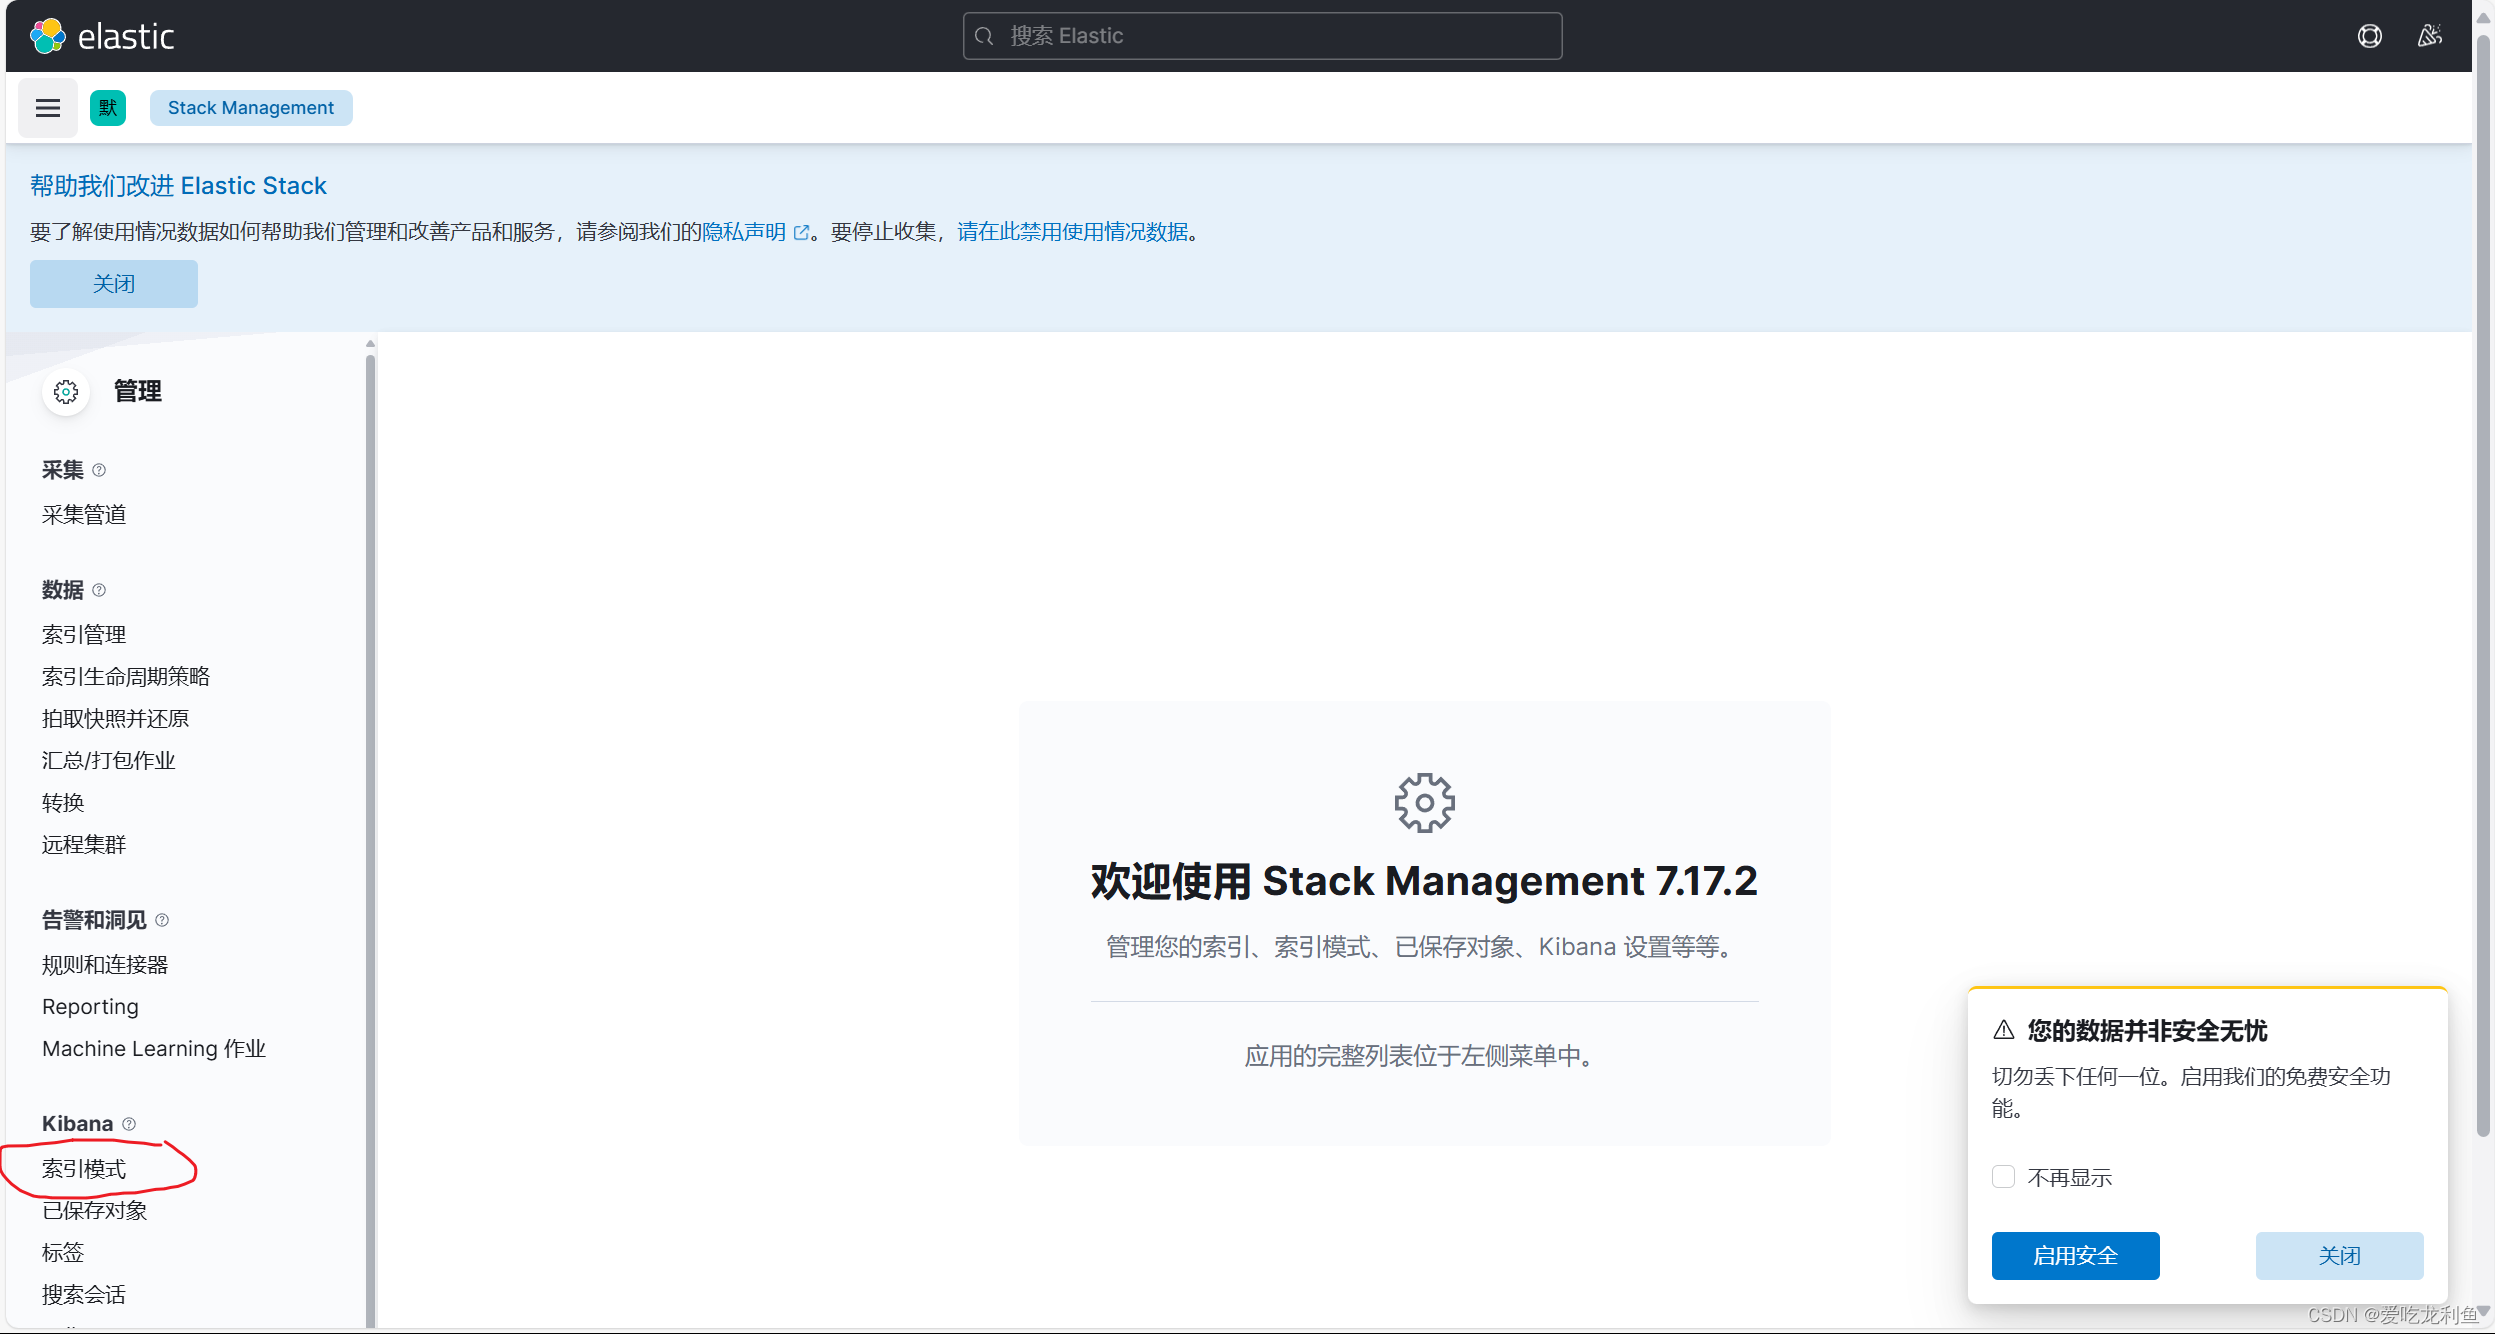Click 请在此禁用使用情况数据 link

point(1073,232)
